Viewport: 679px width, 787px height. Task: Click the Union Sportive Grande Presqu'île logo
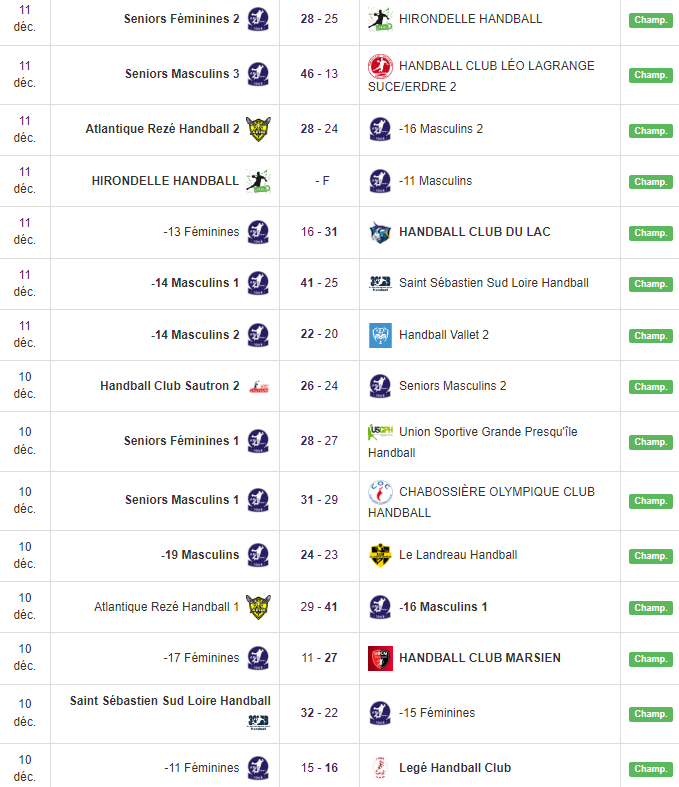[379, 432]
